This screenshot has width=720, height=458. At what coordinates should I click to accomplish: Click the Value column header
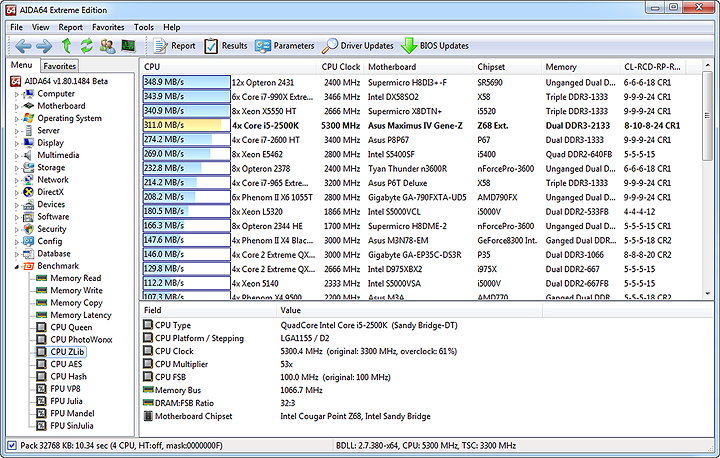[410, 310]
